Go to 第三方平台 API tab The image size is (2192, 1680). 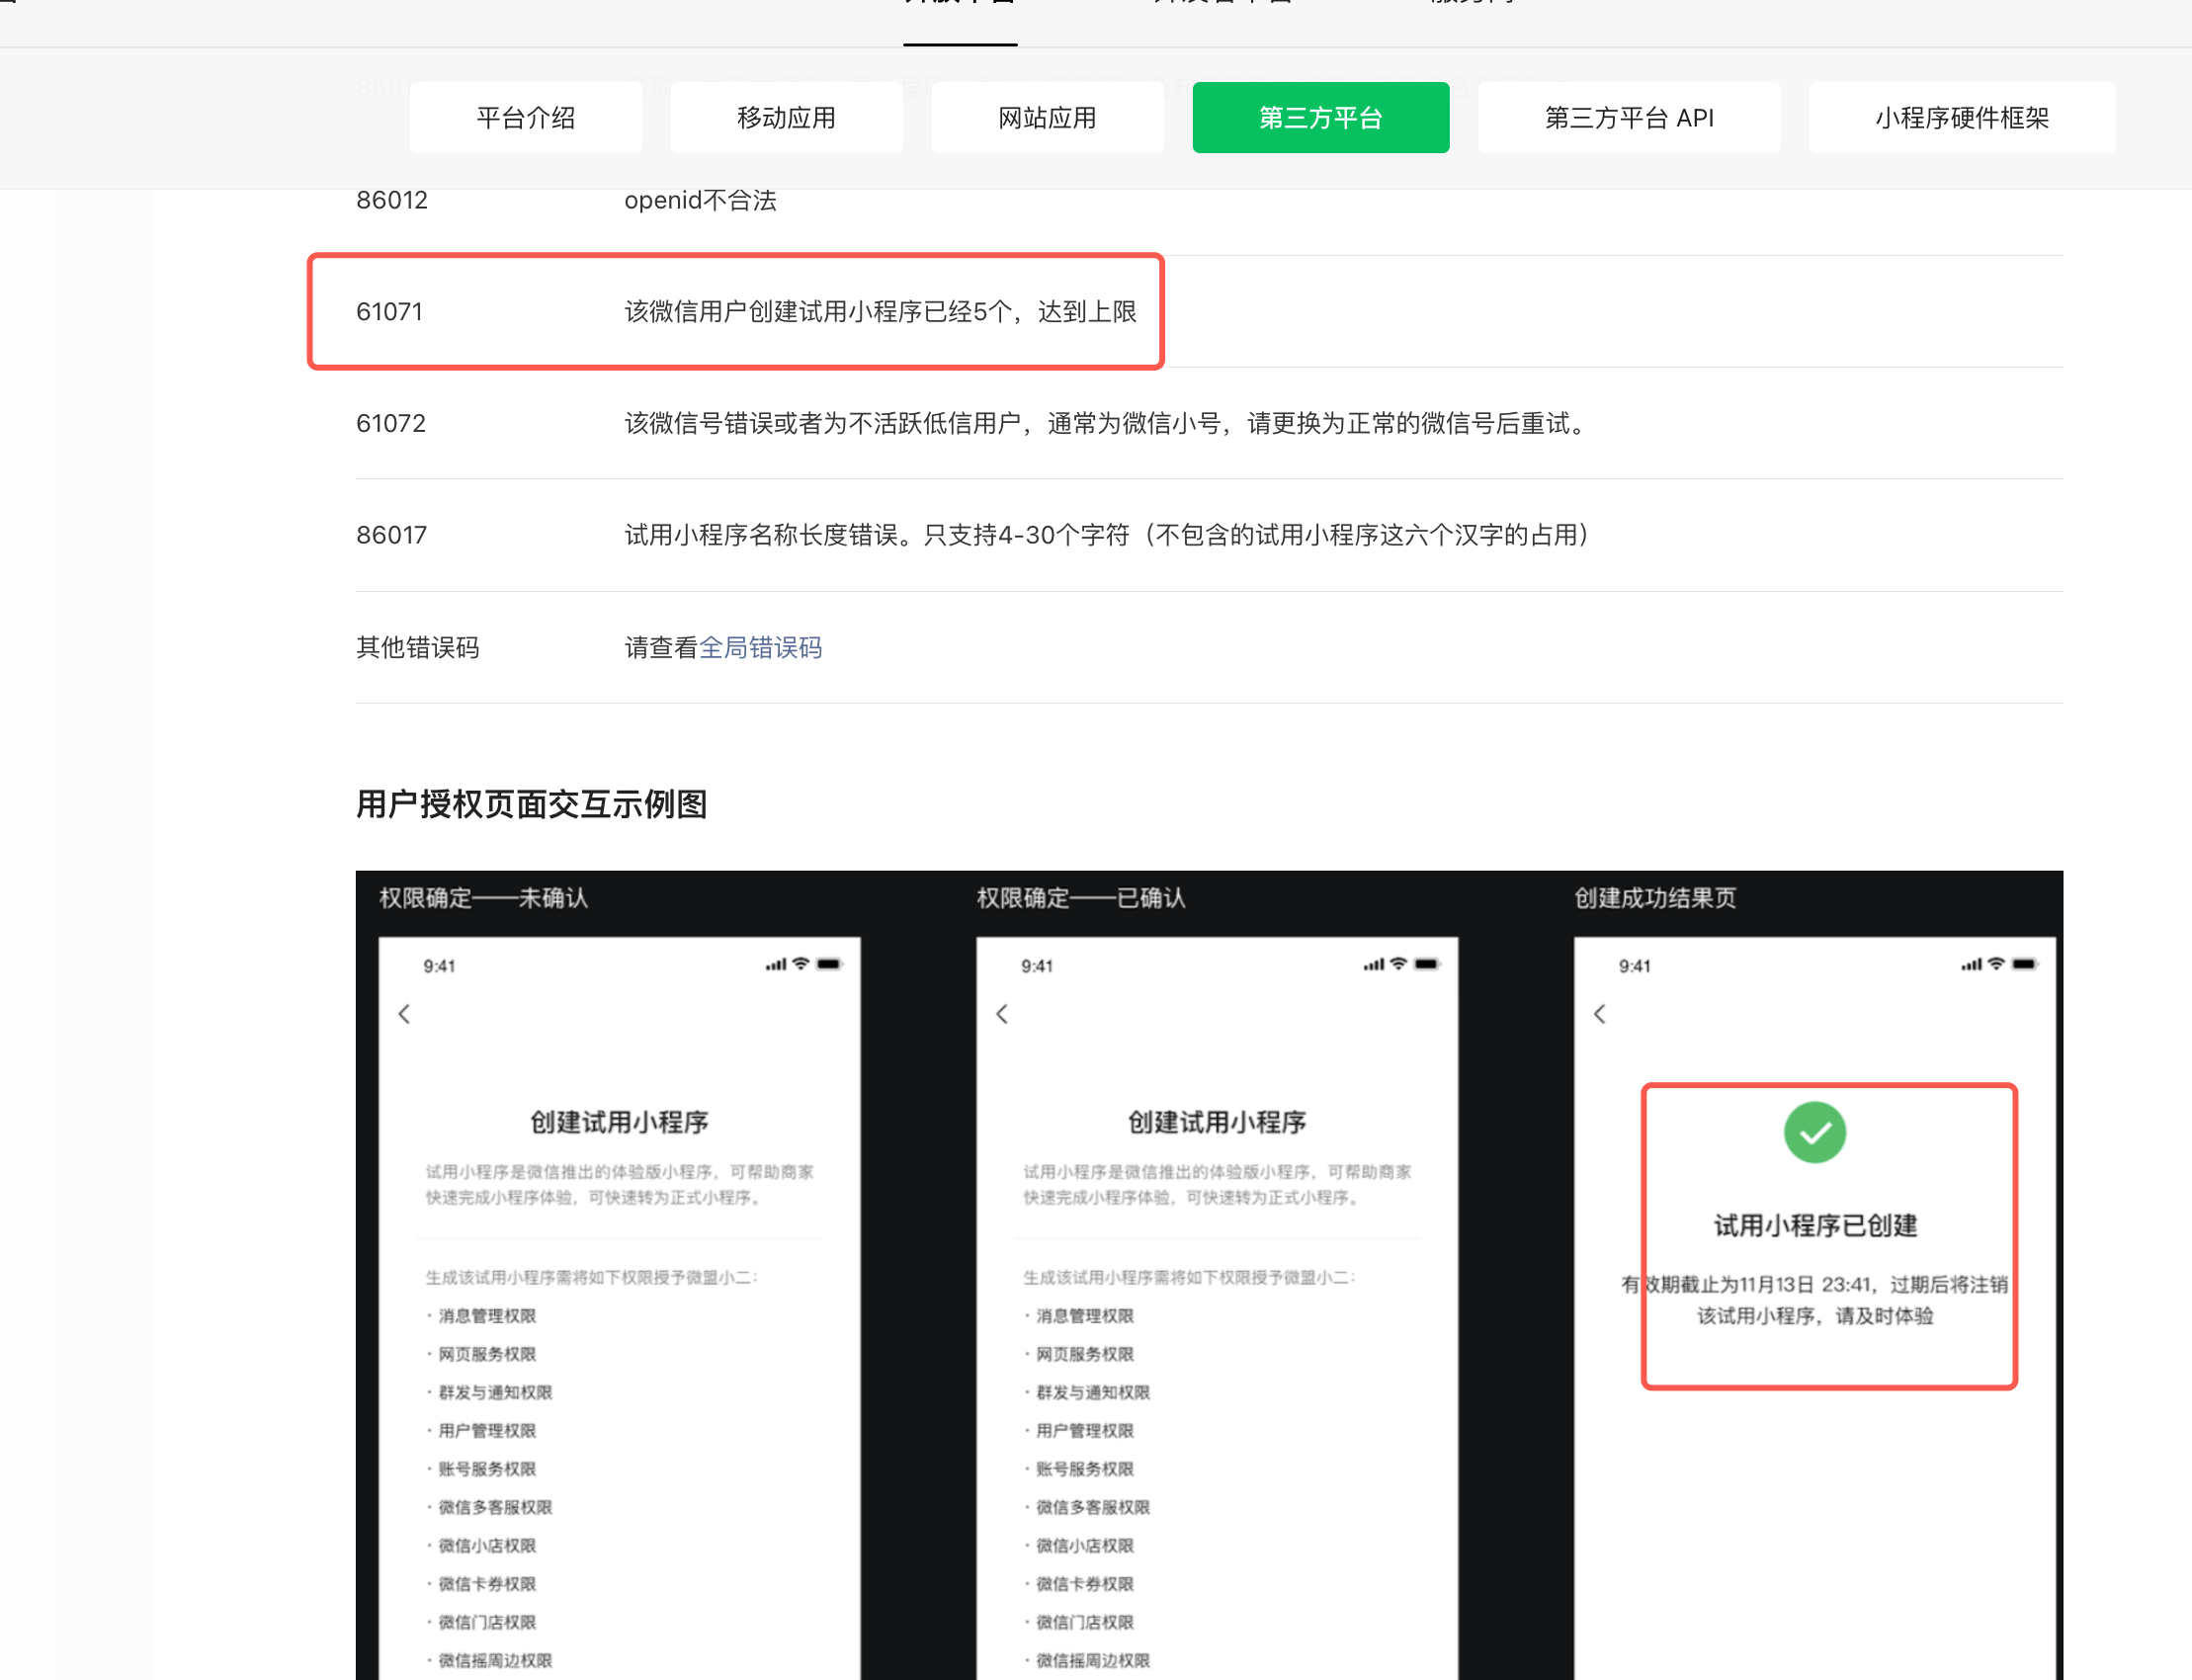point(1628,118)
